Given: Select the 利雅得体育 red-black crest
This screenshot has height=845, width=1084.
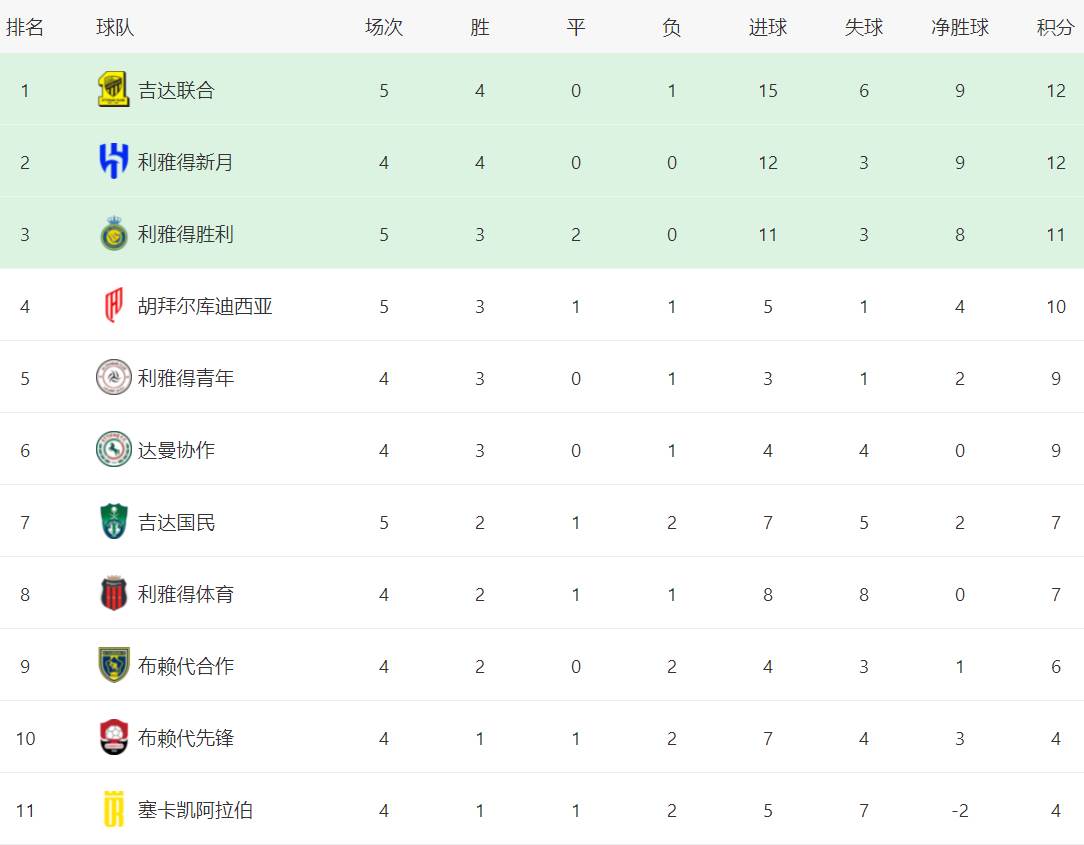Looking at the screenshot, I should (x=113, y=593).
